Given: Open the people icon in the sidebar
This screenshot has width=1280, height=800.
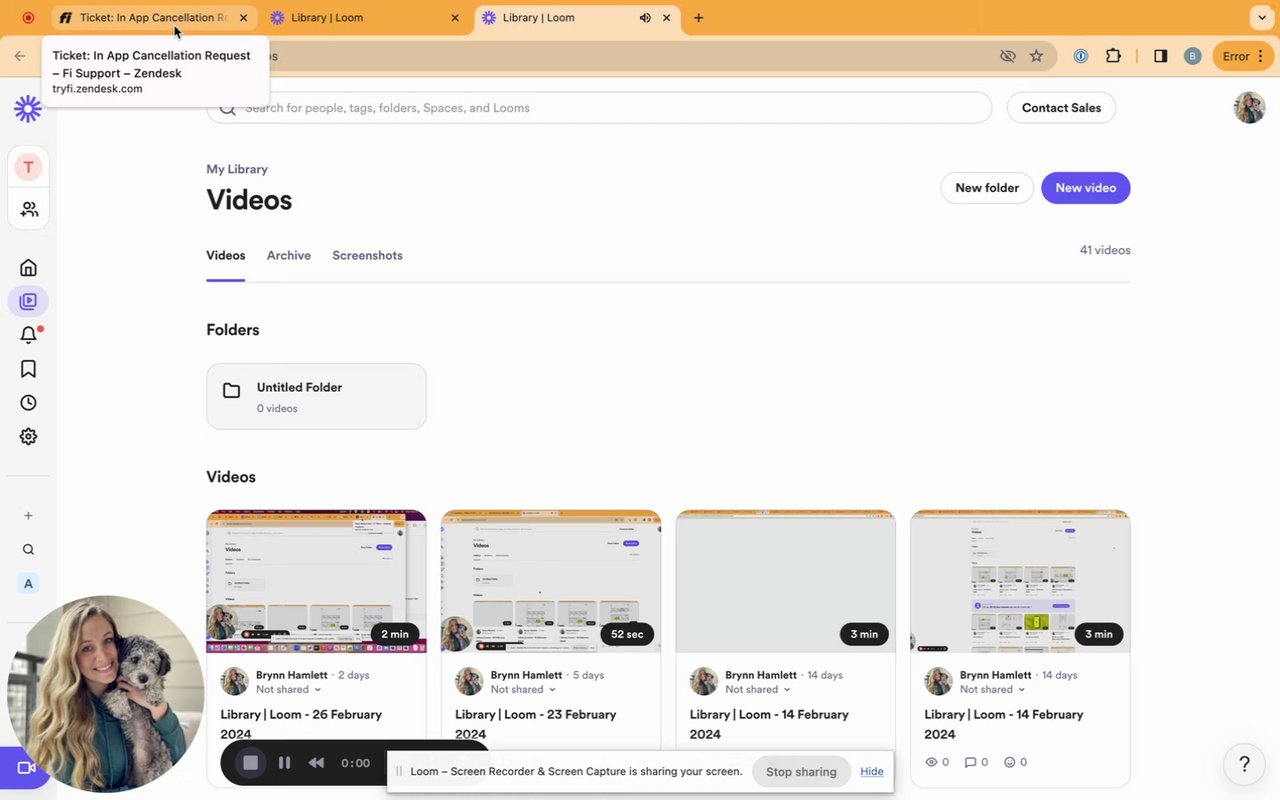Looking at the screenshot, I should (x=29, y=209).
